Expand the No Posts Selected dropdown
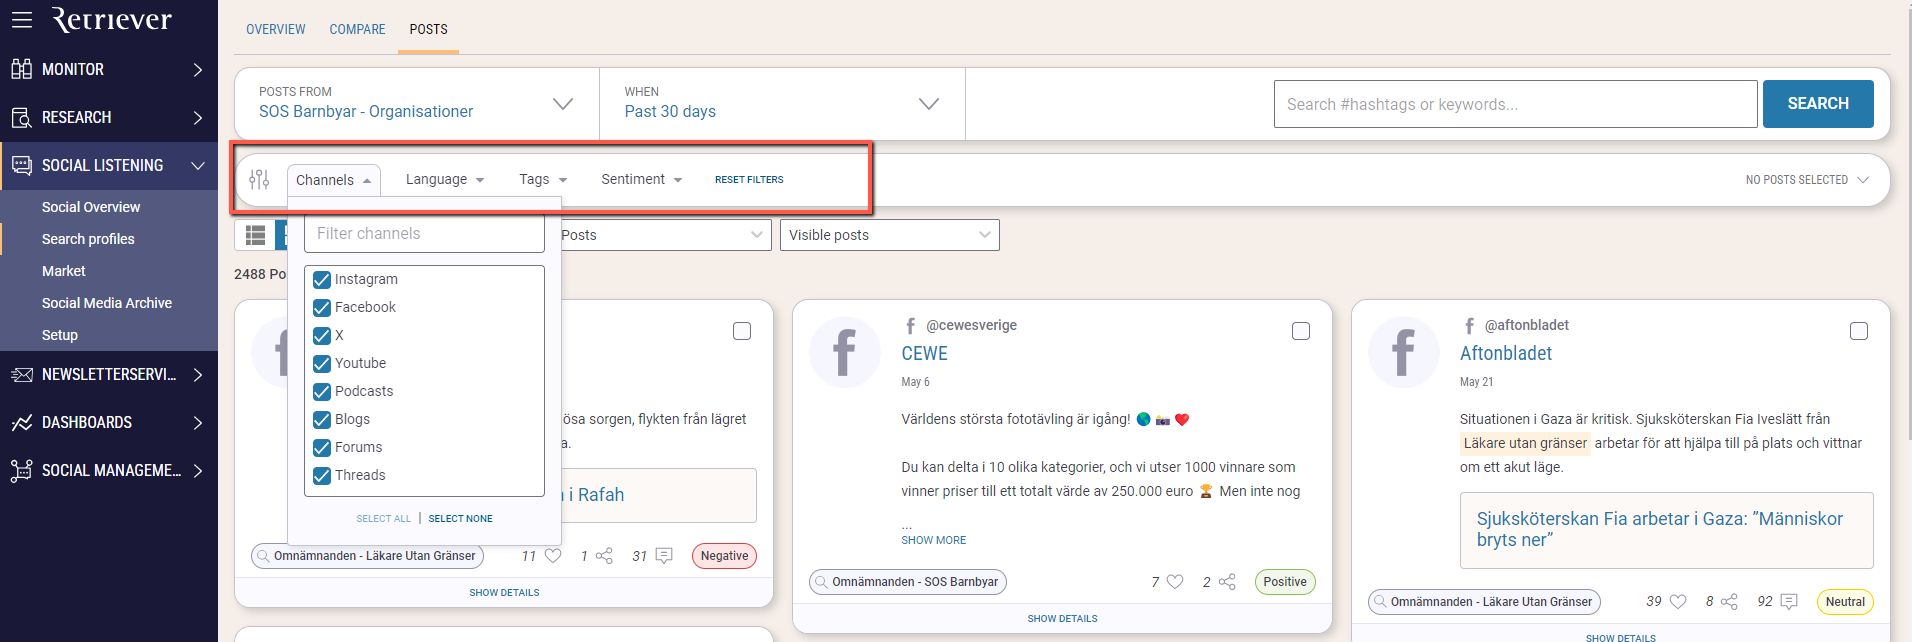1912x642 pixels. click(1807, 180)
